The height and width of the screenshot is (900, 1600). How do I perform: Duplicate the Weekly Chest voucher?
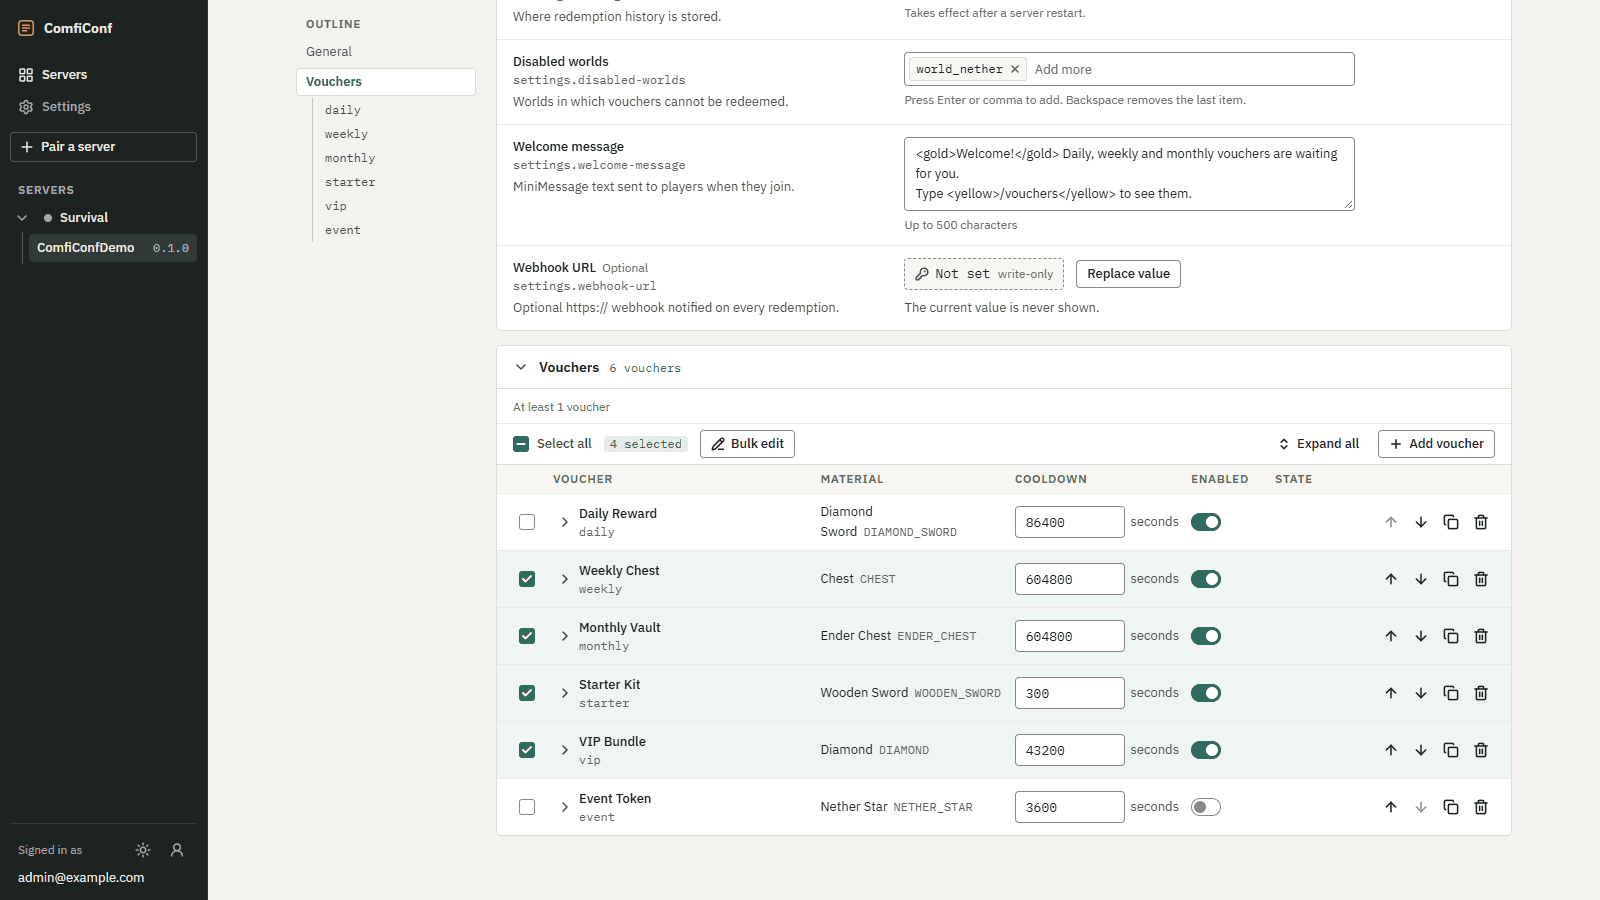click(1451, 579)
